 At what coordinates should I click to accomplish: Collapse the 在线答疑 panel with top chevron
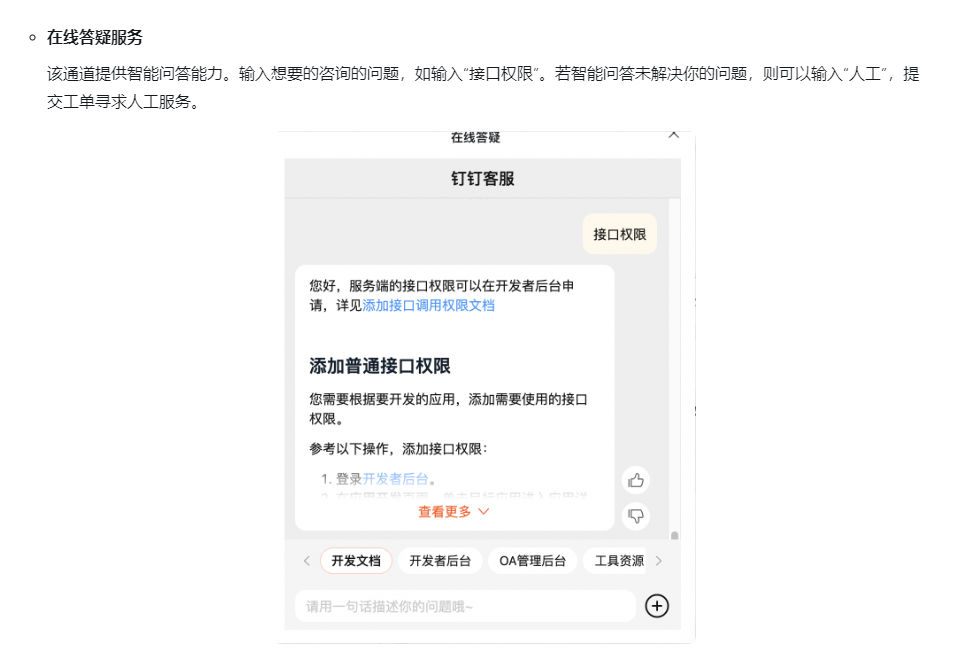click(673, 135)
